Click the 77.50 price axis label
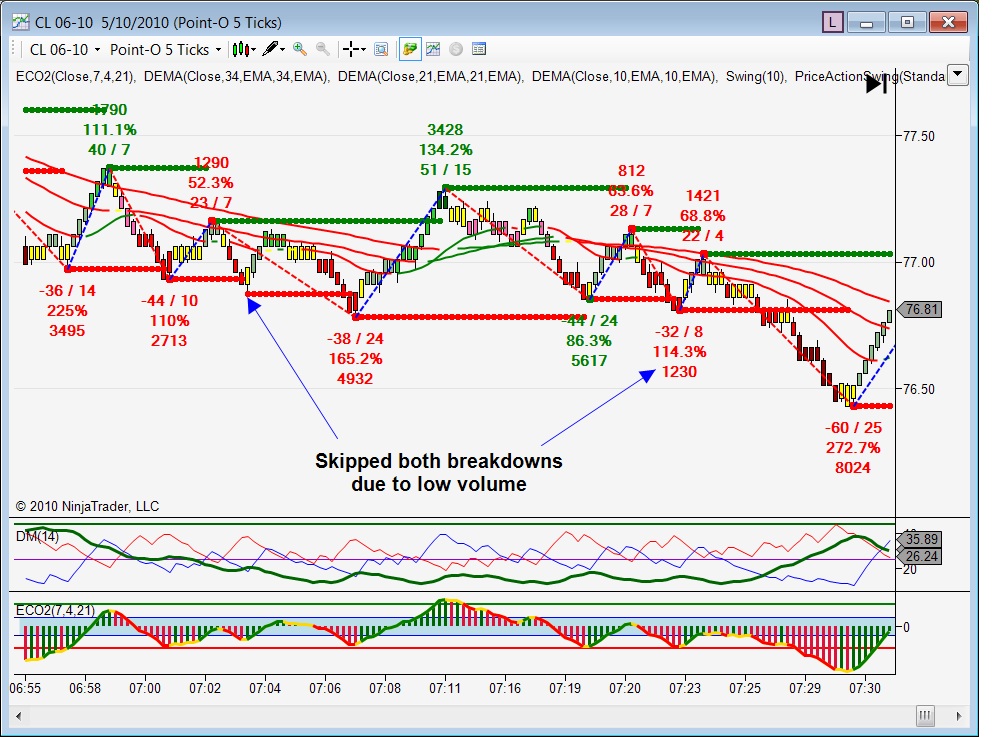Image resolution: width=1008 pixels, height=737 pixels. click(x=919, y=136)
